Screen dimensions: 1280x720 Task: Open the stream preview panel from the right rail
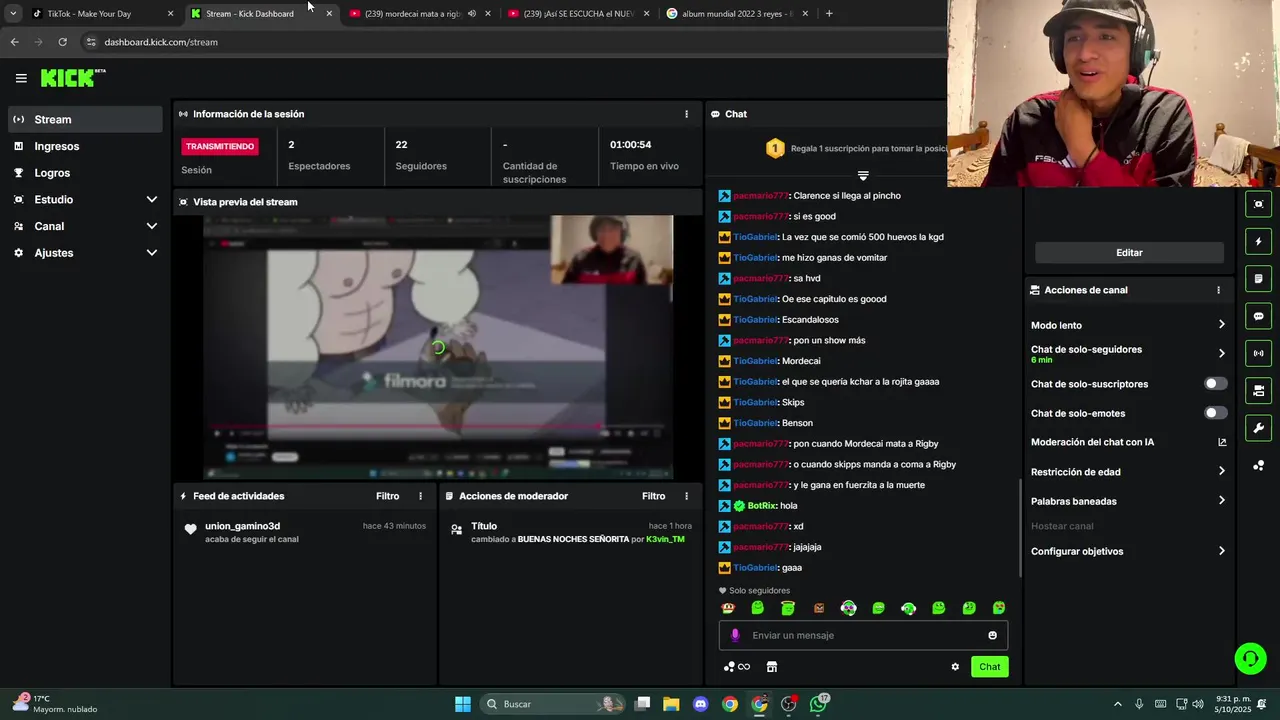[x=1258, y=204]
